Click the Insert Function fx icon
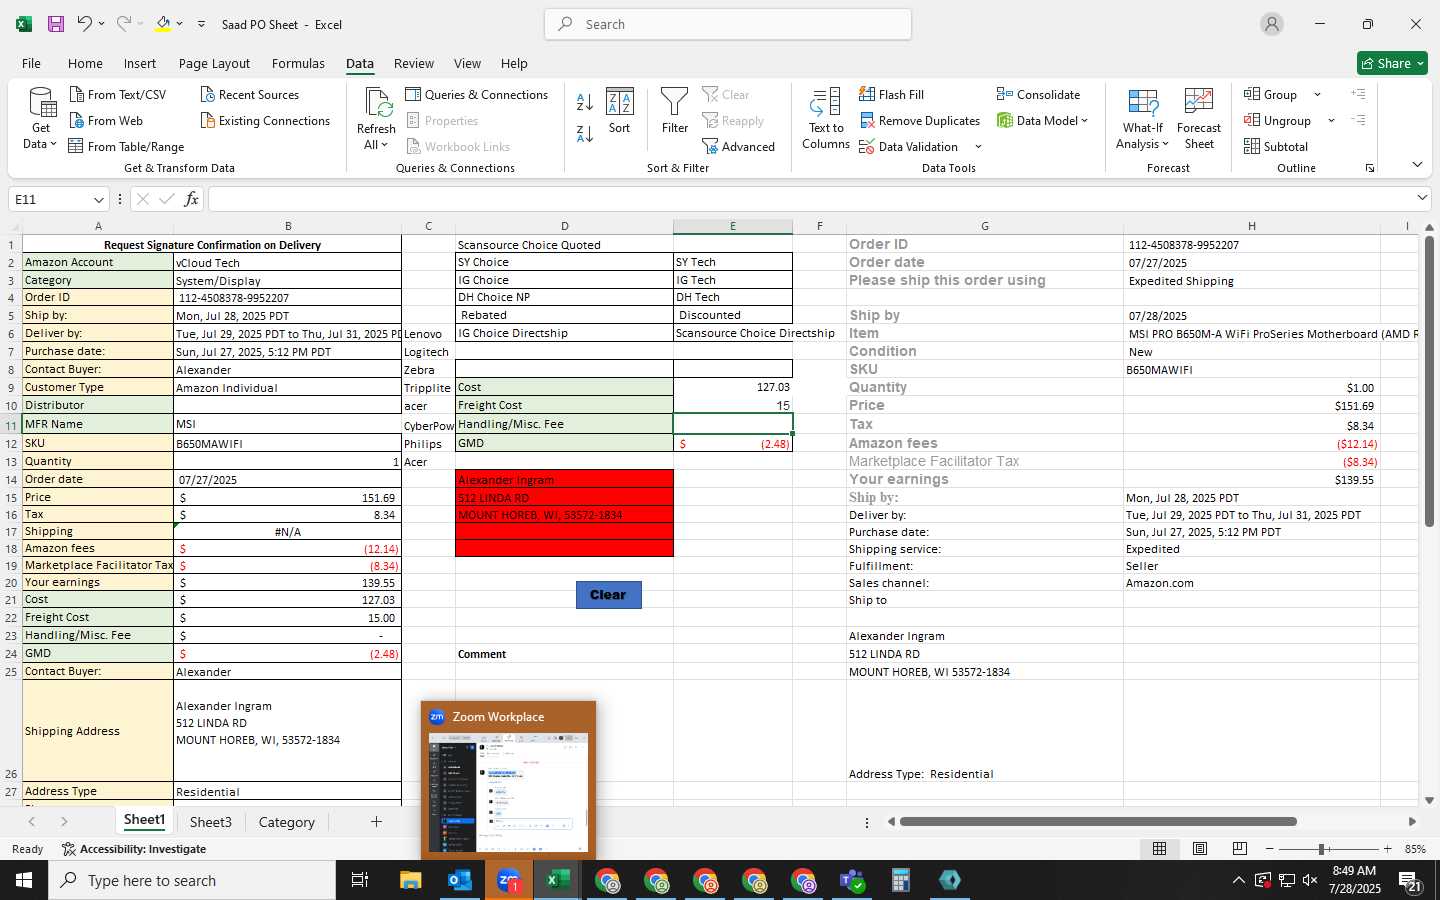1440x900 pixels. pyautogui.click(x=191, y=199)
